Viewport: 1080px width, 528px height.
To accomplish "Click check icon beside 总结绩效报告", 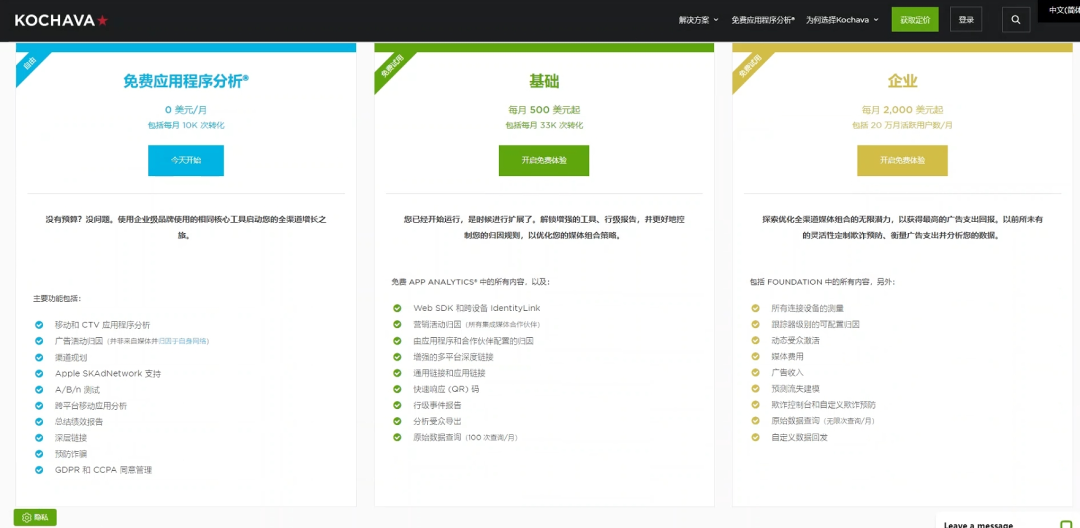I will click(x=39, y=421).
